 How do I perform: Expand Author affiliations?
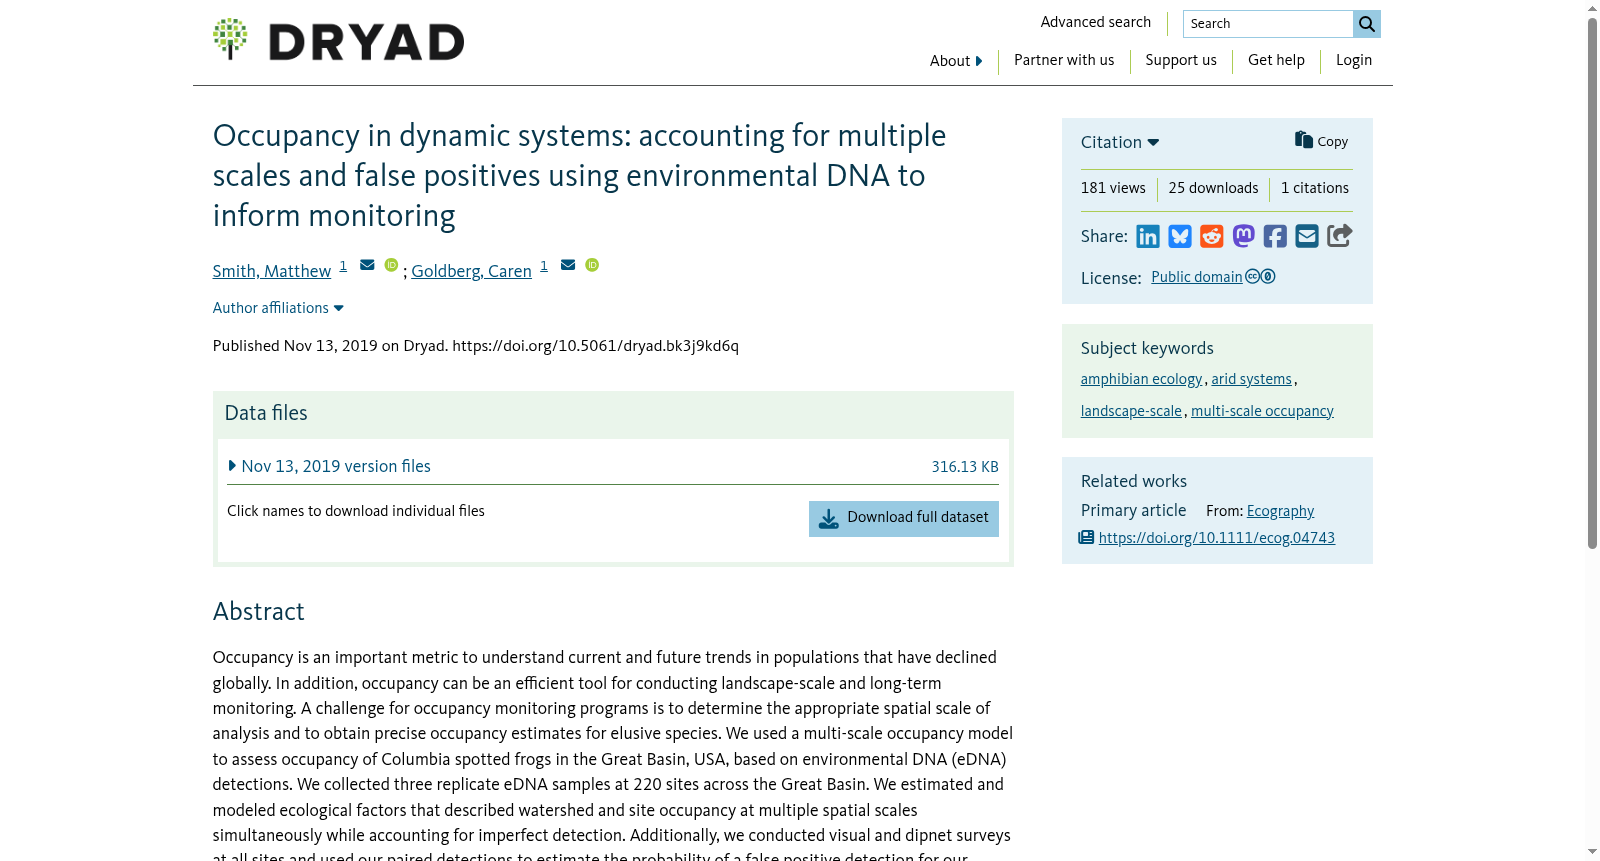point(278,308)
